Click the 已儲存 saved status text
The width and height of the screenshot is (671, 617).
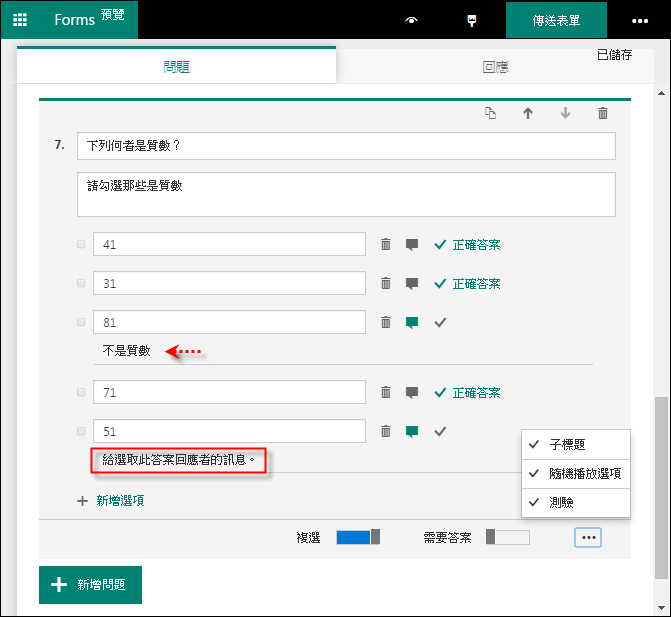click(x=614, y=55)
